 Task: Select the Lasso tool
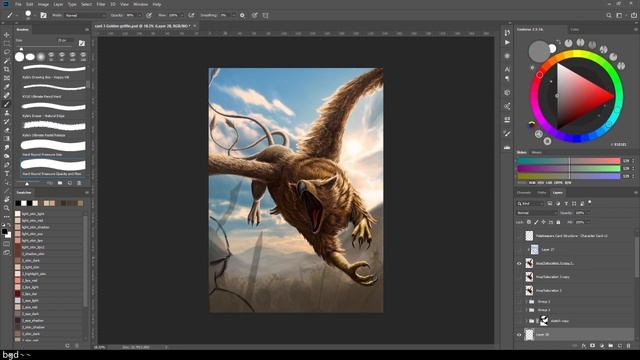[x=7, y=52]
